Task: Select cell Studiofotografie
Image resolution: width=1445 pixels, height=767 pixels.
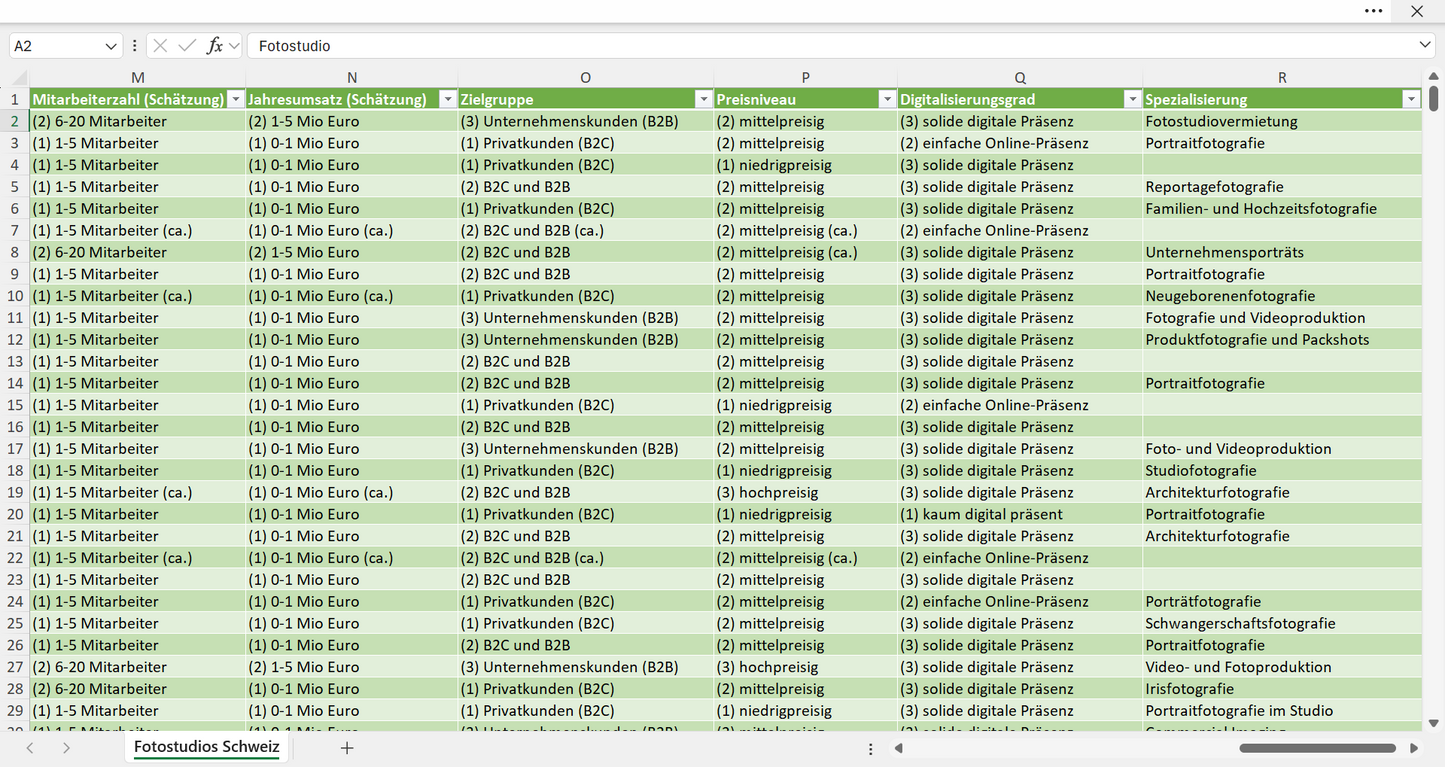Action: click(x=1282, y=471)
